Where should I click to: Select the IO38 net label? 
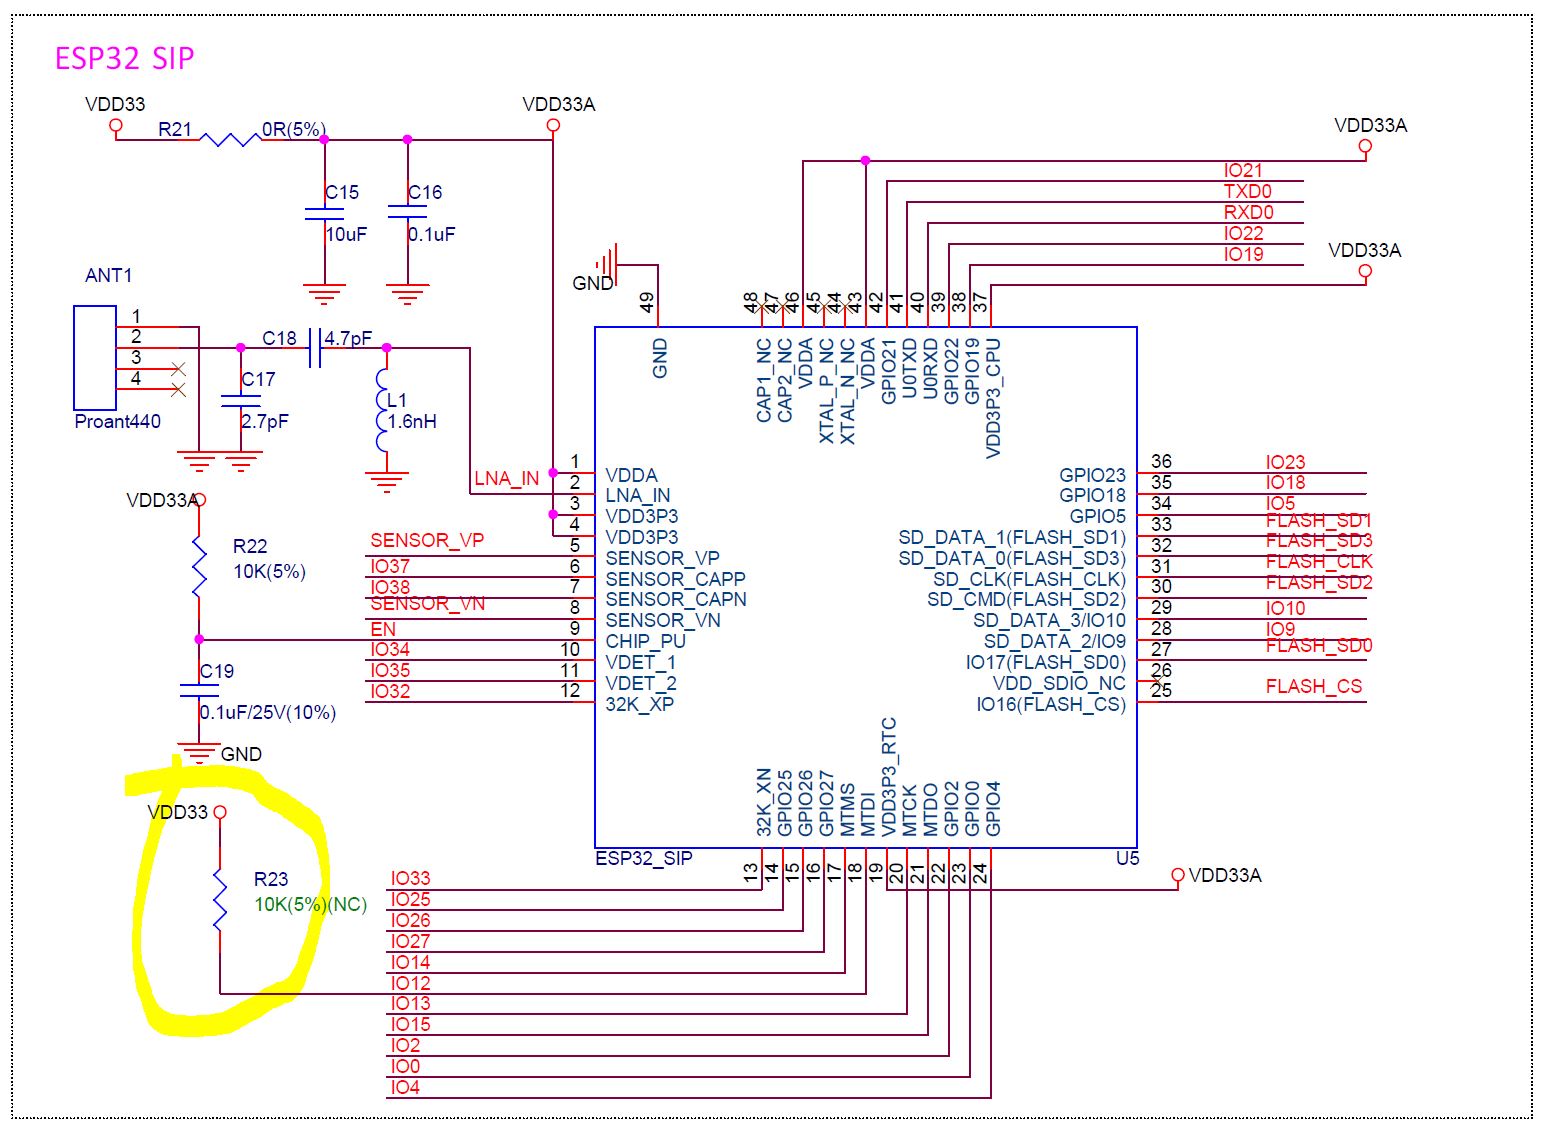point(390,588)
